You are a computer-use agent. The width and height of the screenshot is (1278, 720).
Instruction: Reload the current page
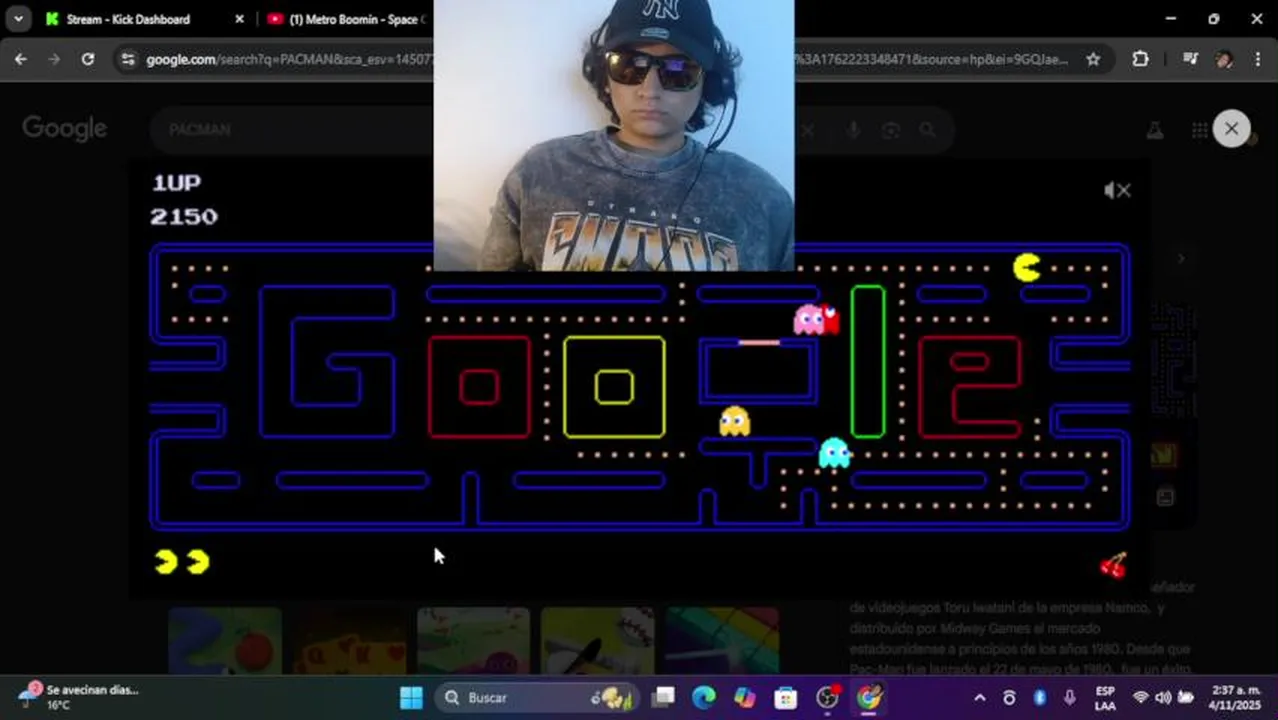(88, 59)
